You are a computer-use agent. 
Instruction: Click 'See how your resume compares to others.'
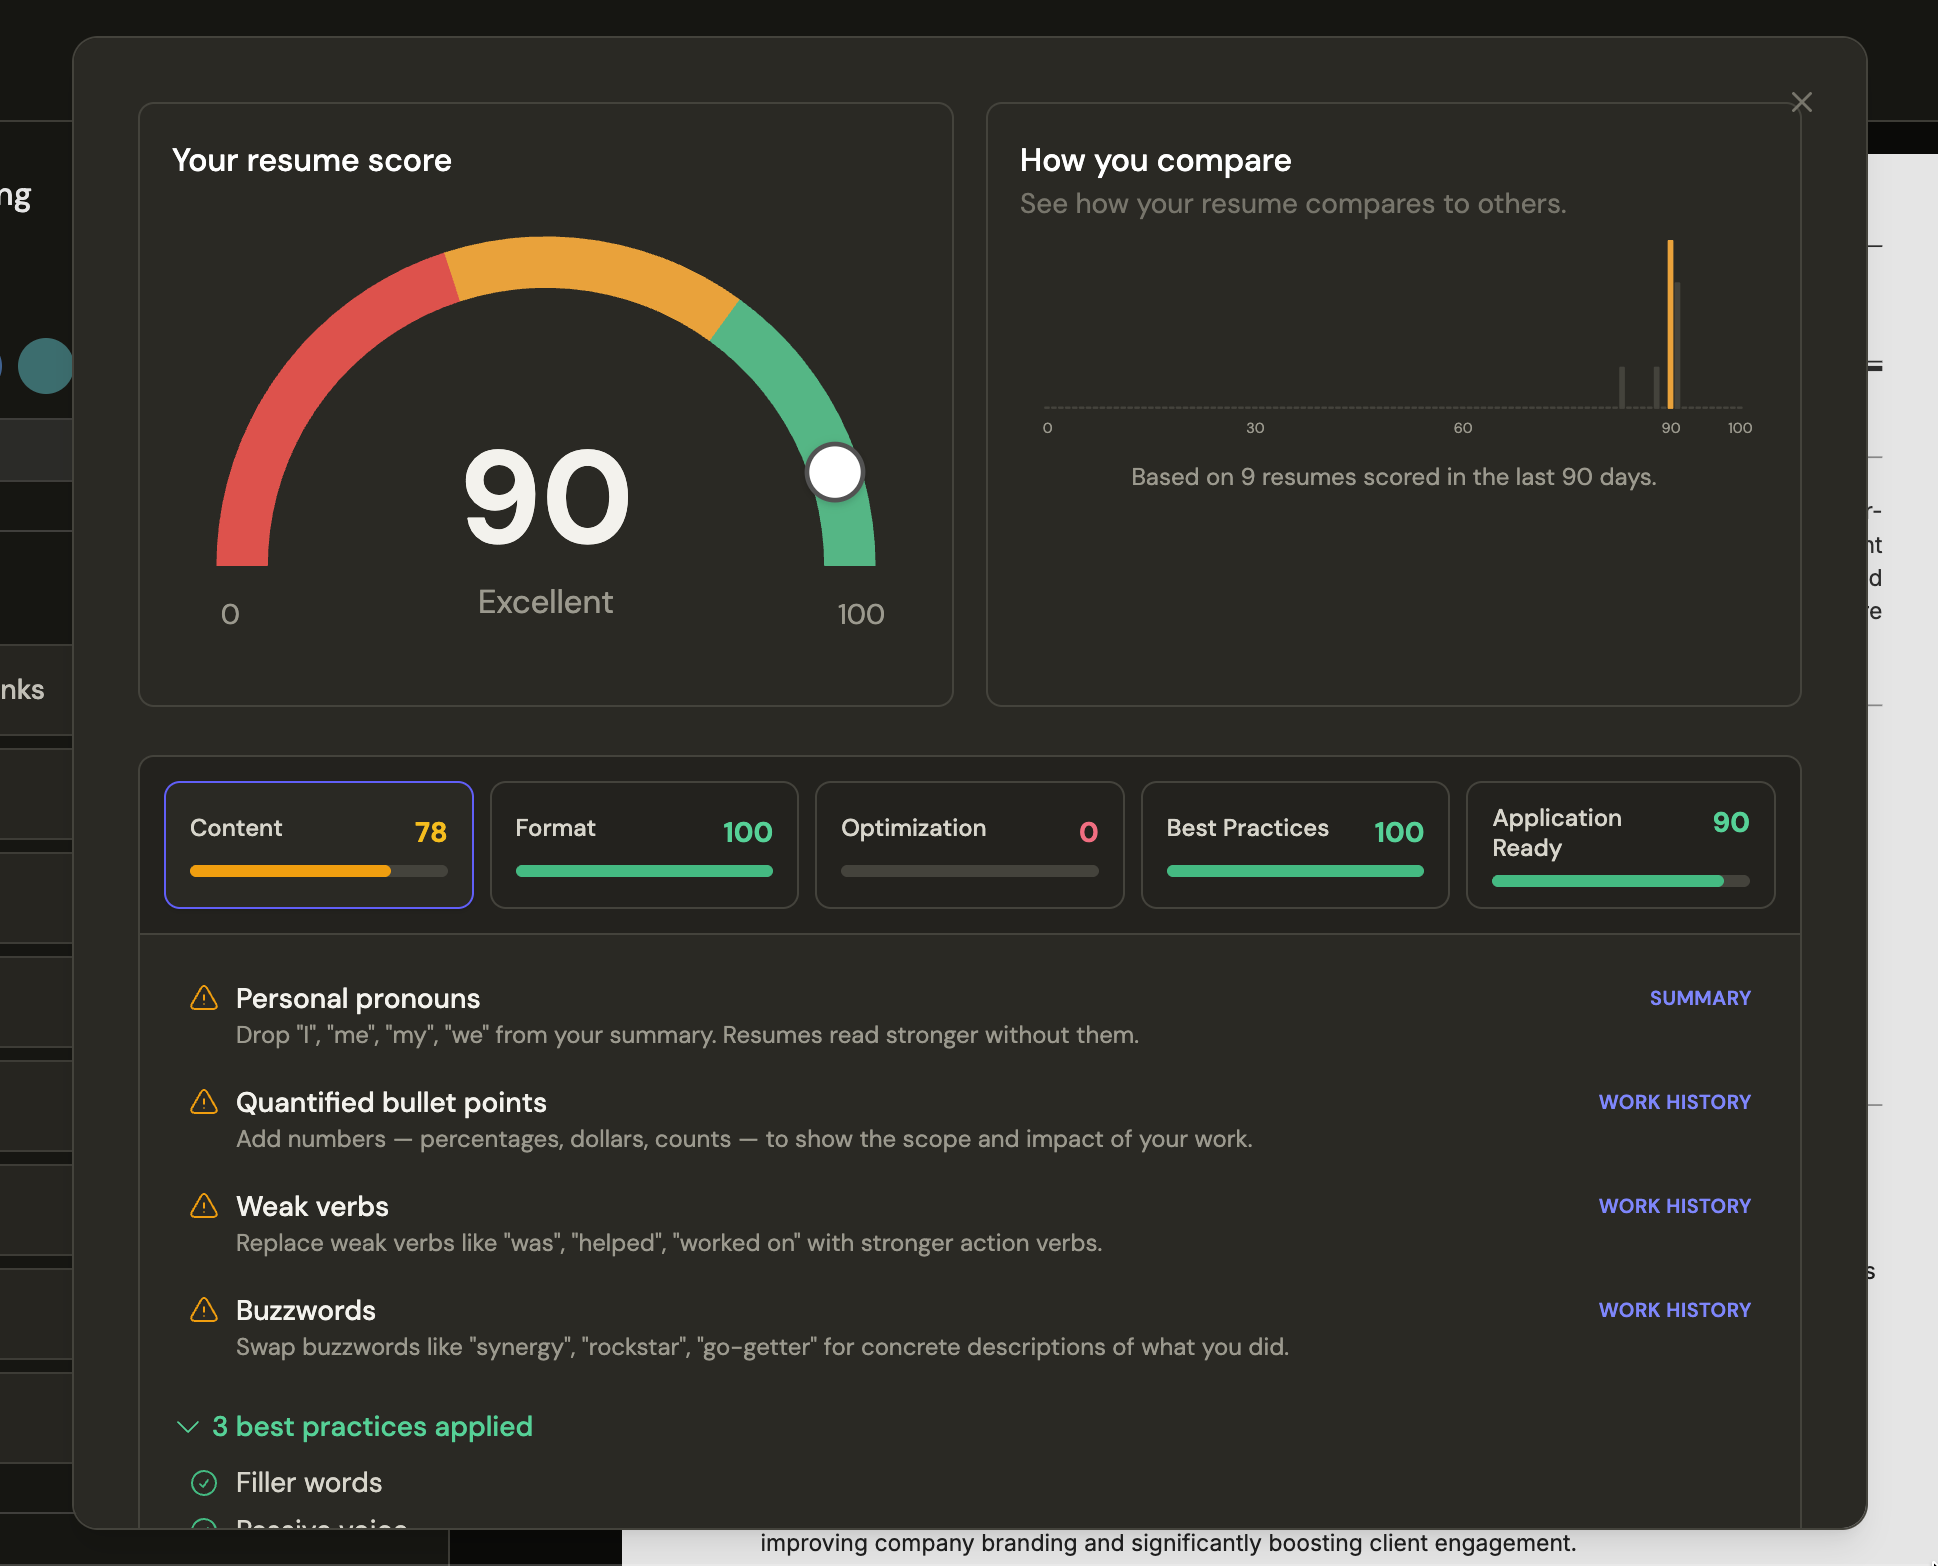(x=1293, y=204)
